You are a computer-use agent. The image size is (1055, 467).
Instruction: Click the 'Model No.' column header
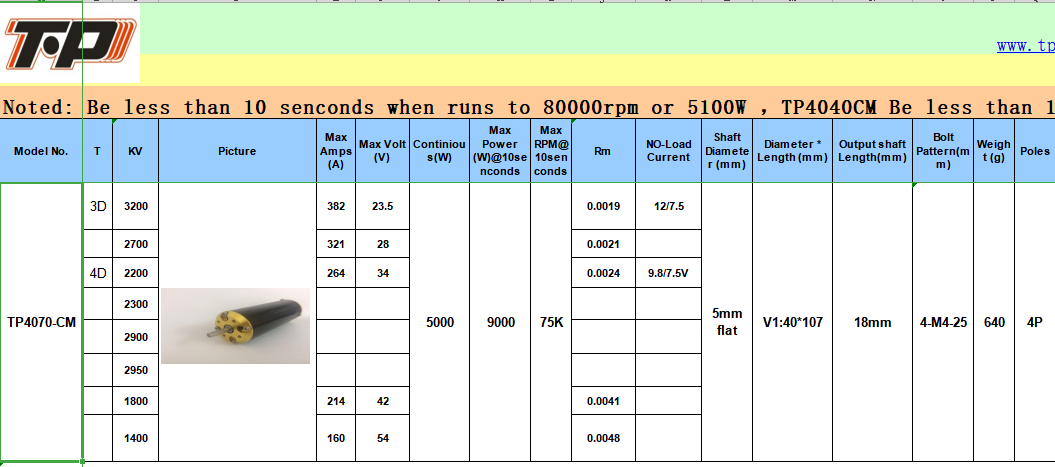[41, 151]
